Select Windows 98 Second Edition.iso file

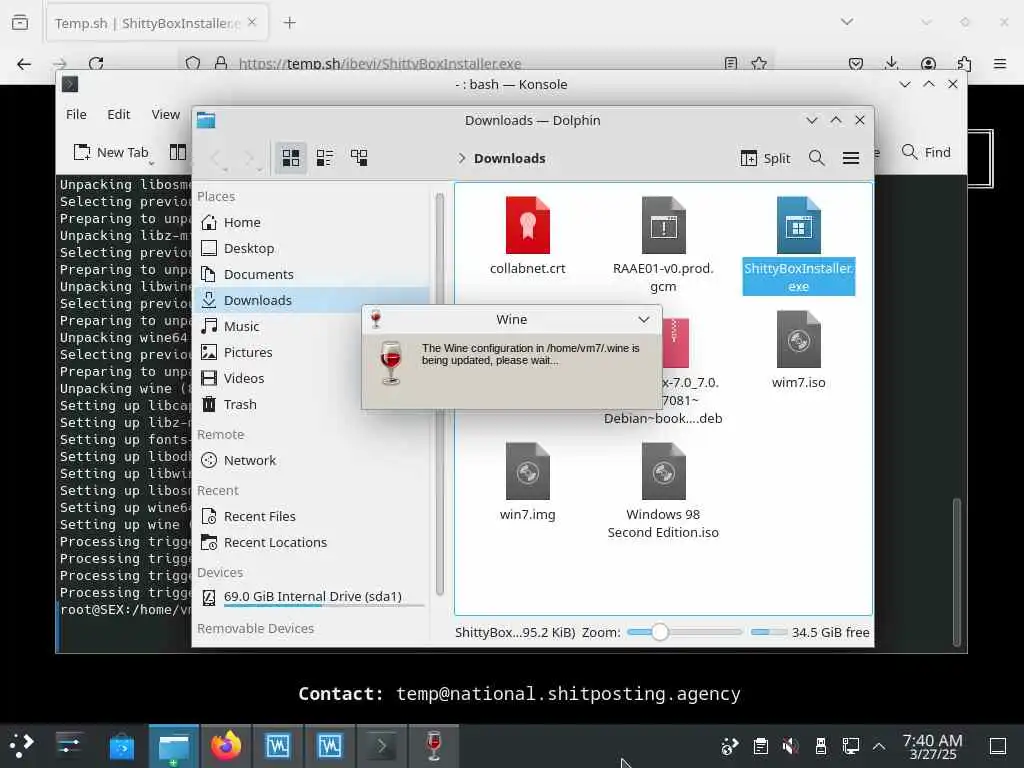tap(664, 472)
